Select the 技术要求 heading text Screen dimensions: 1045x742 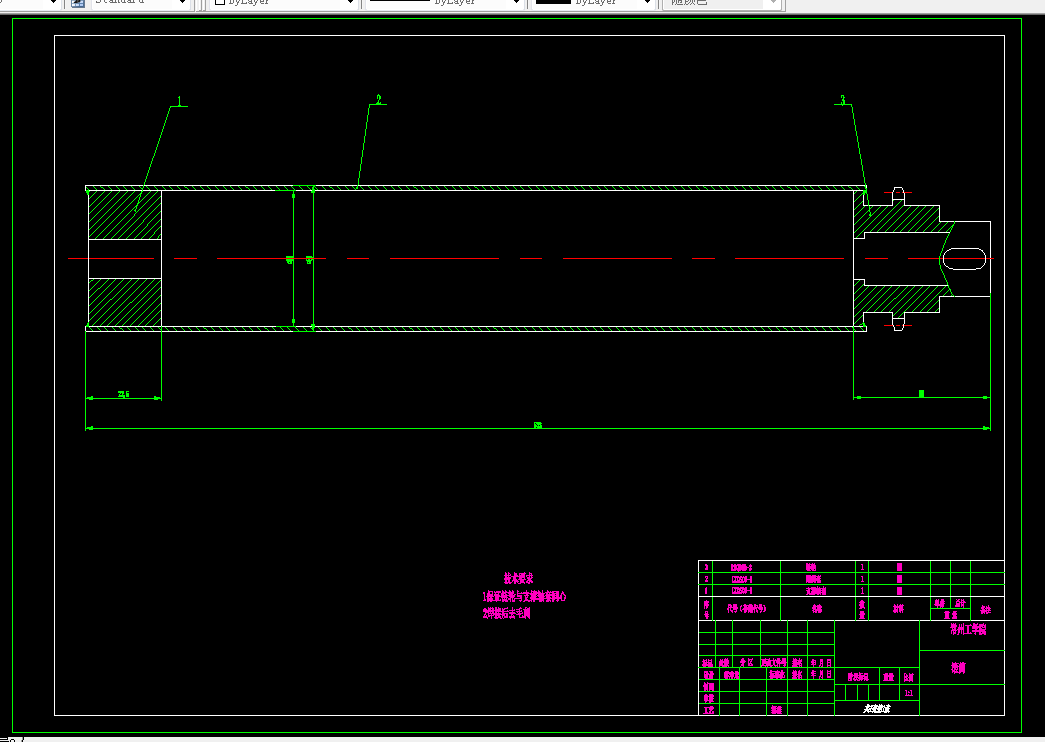point(518,578)
